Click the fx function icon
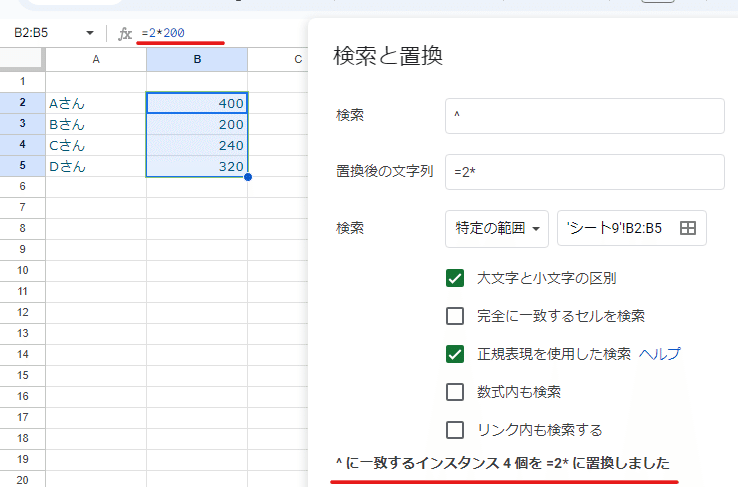The height and width of the screenshot is (487, 738). tap(125, 33)
